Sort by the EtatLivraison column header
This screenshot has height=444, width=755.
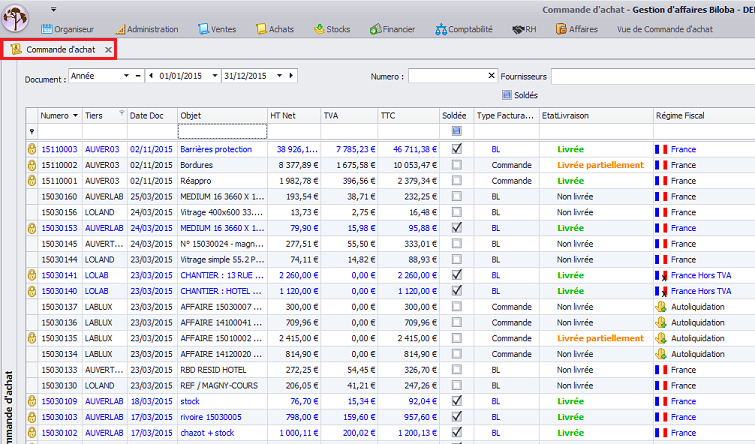(x=596, y=116)
